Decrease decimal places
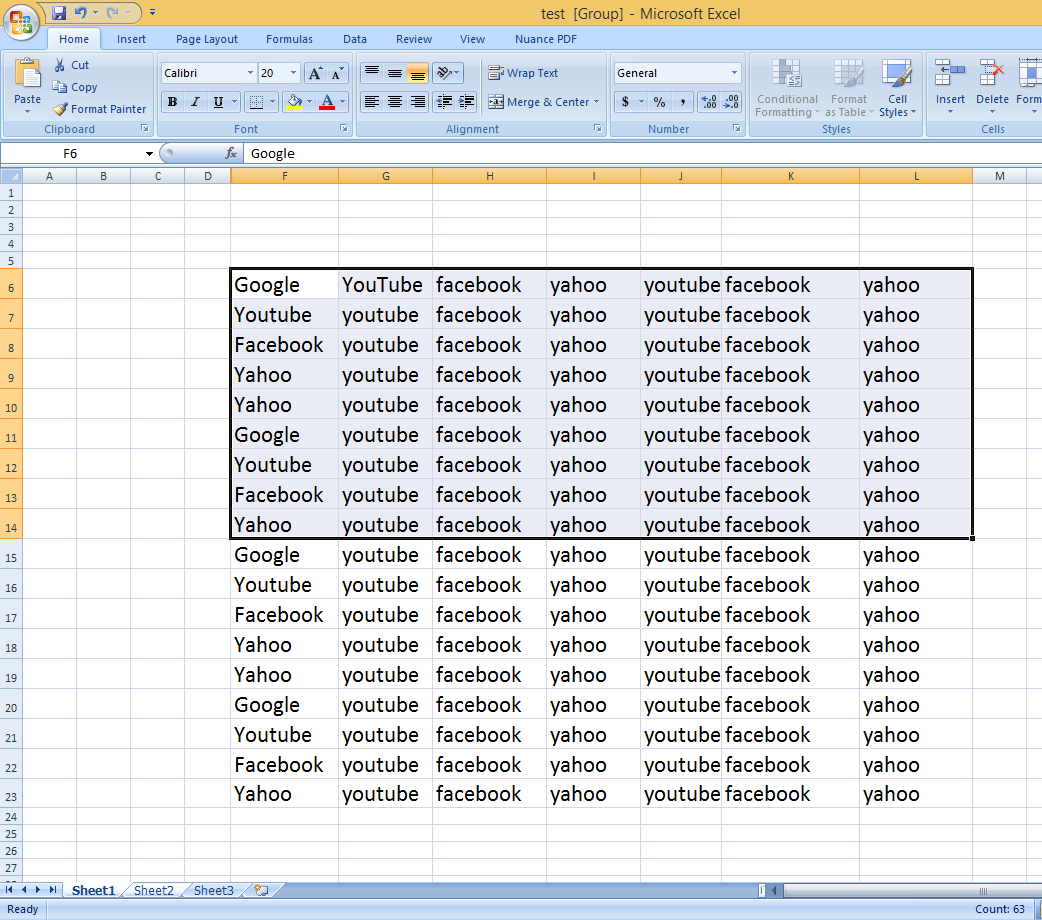1042x920 pixels. (x=731, y=102)
